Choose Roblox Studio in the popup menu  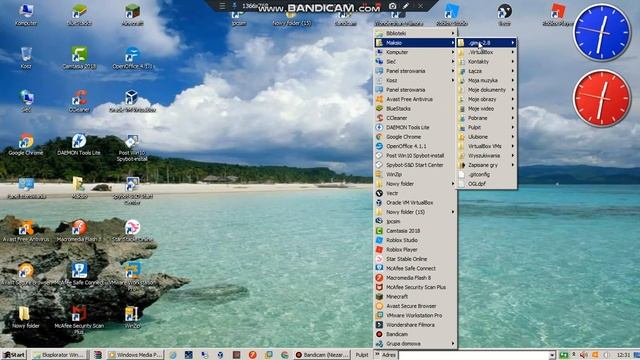click(415, 240)
